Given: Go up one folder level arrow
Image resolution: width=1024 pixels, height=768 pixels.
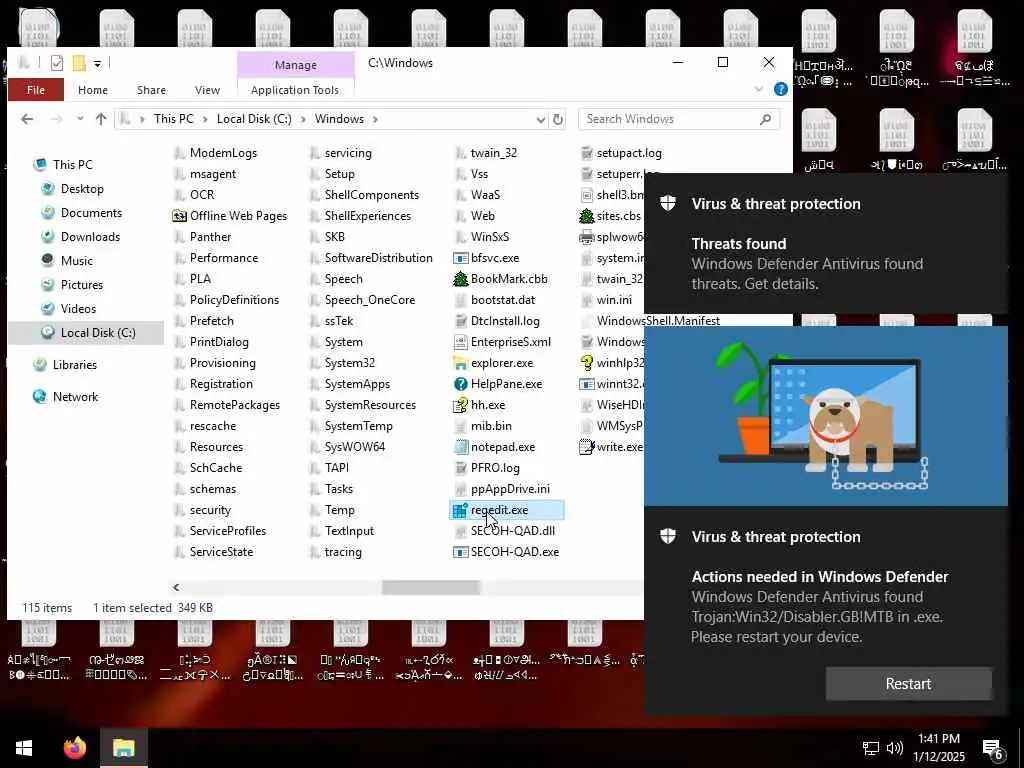Looking at the screenshot, I should (x=101, y=119).
